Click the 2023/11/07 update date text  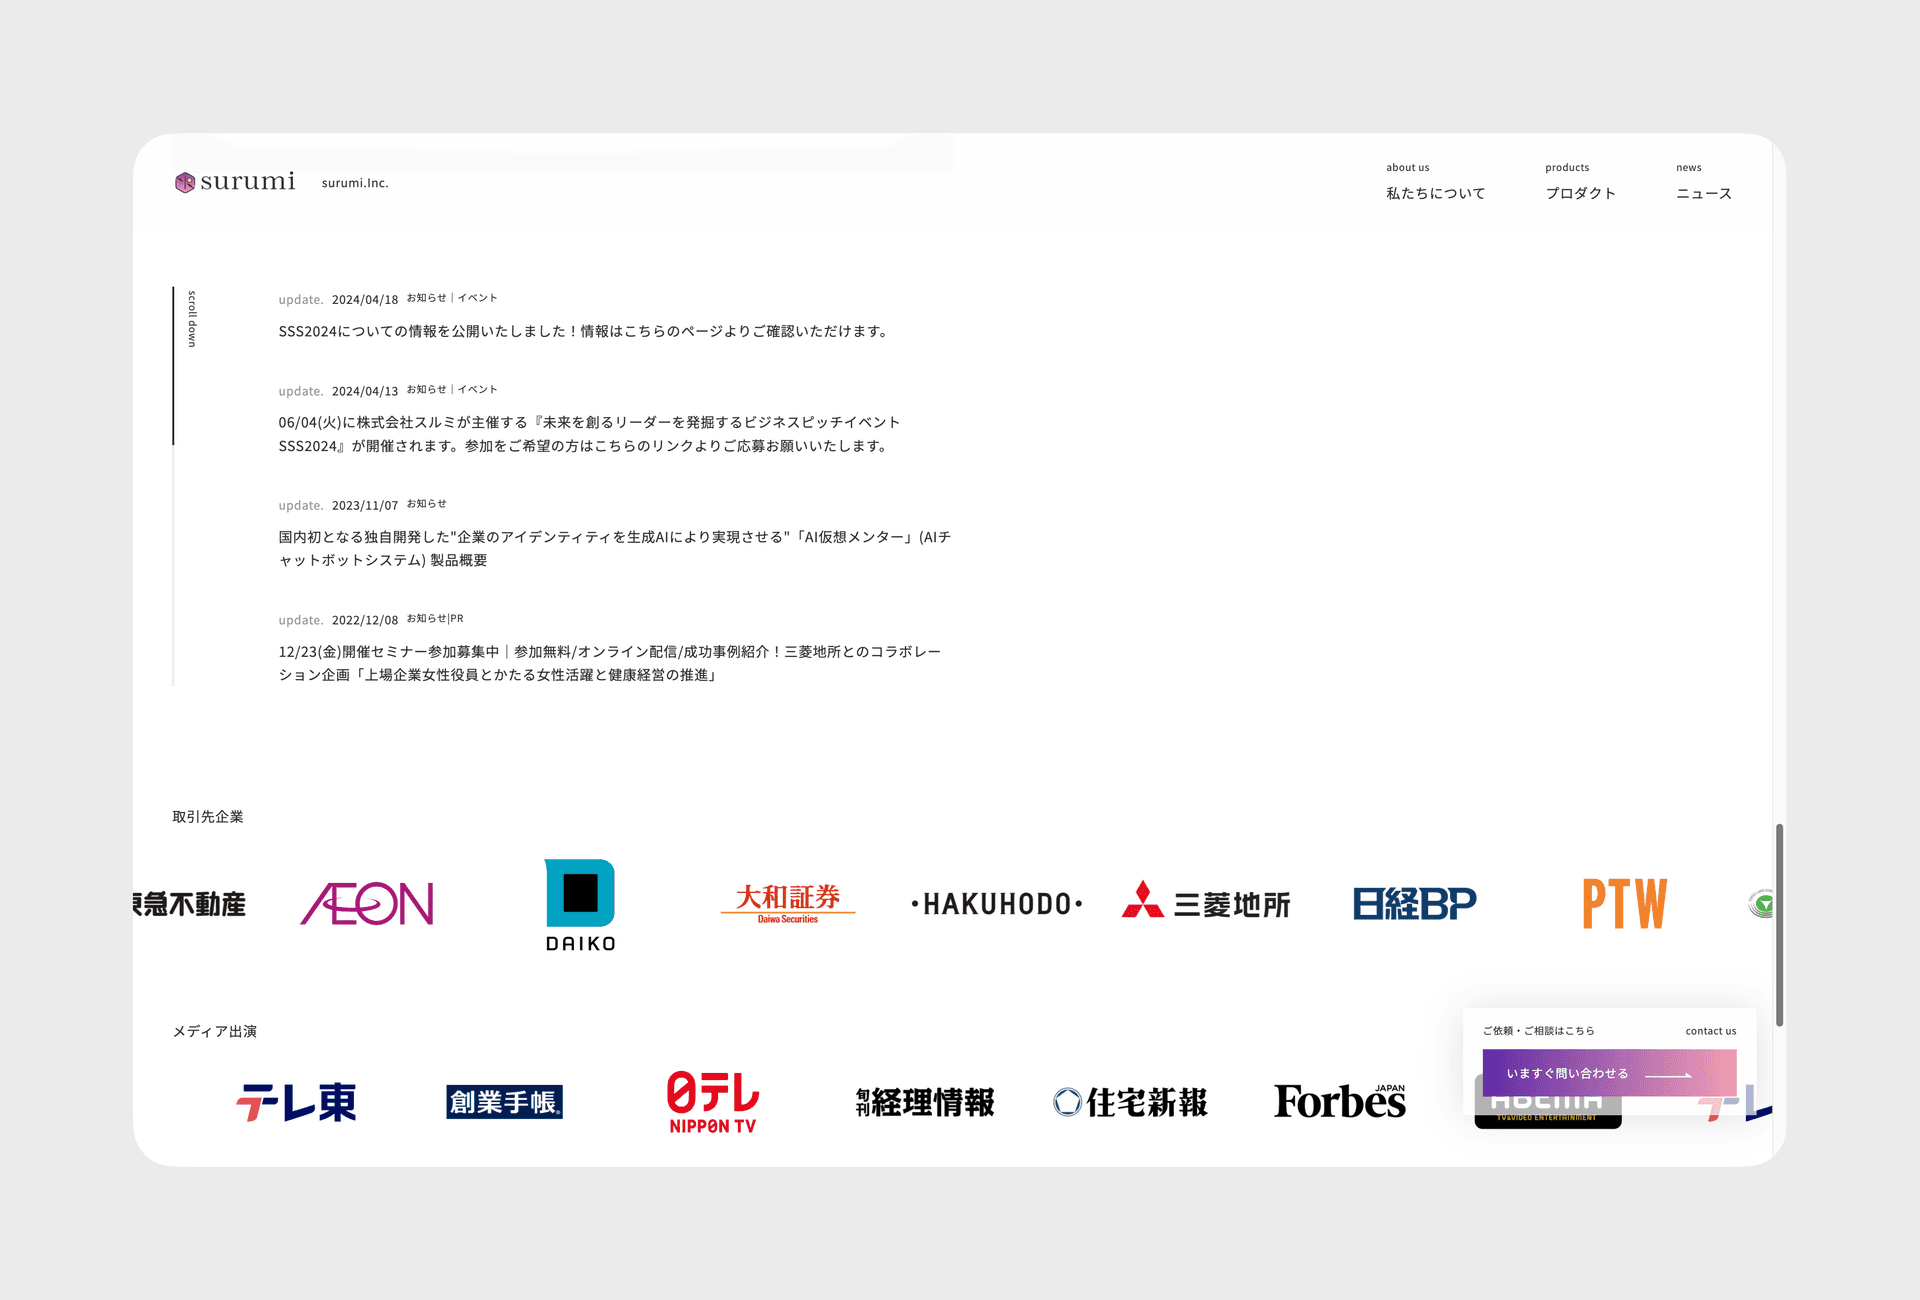365,506
